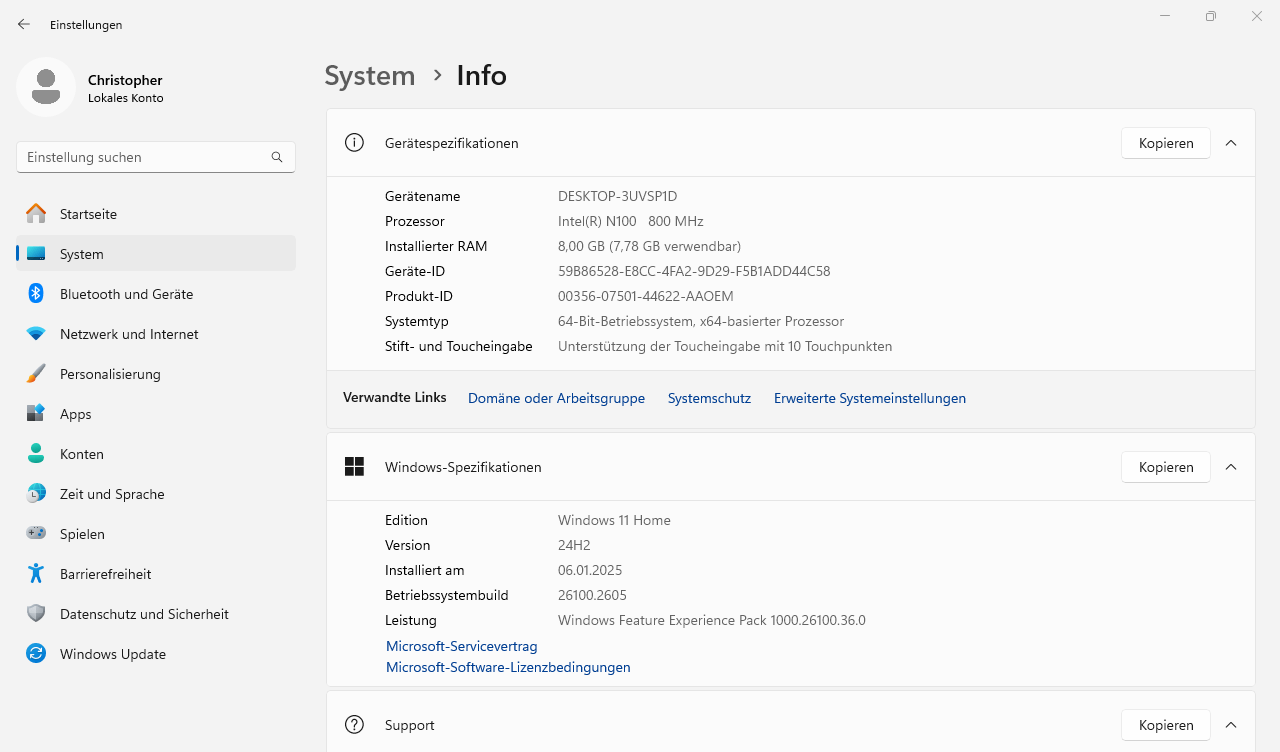Open Erweiterte Systemeinstellungen link

[870, 398]
